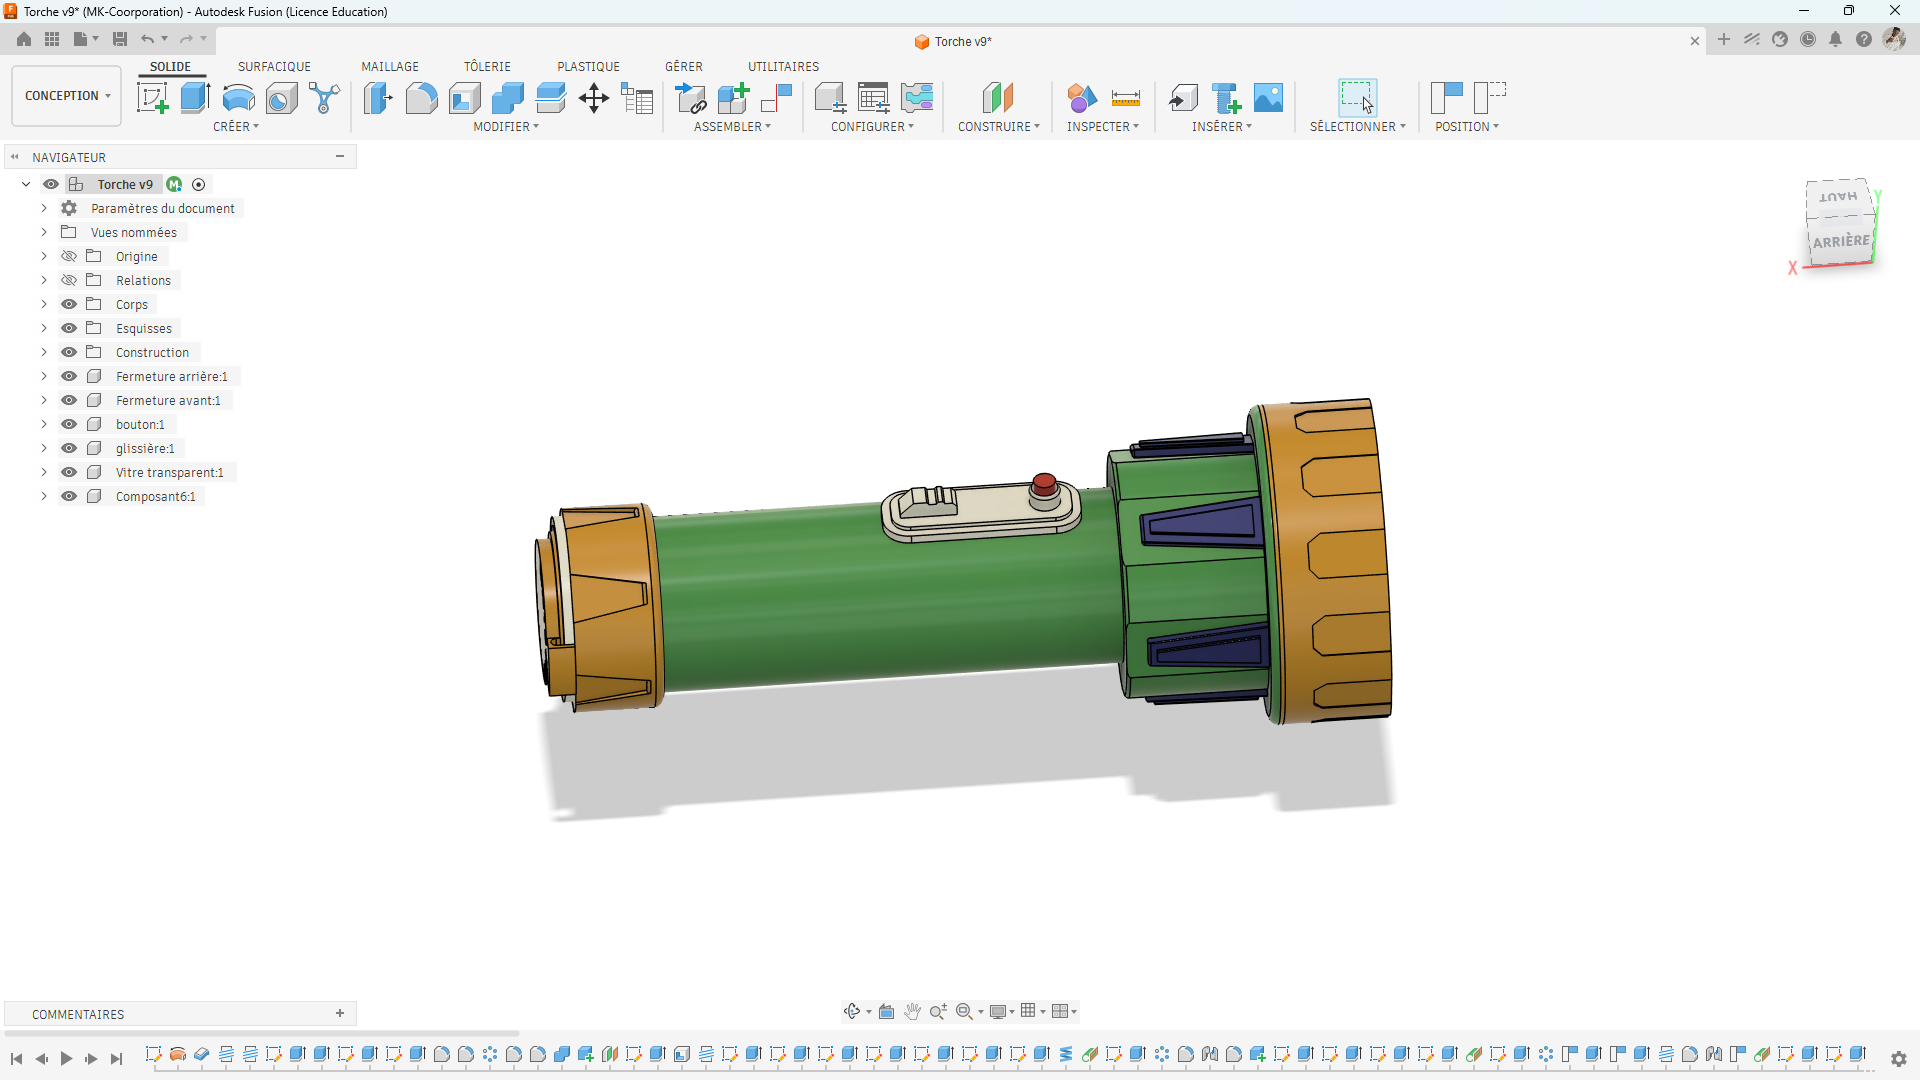Click the ARRIÈRE face of view cube
Screen dimensions: 1920x1080
(x=1840, y=242)
